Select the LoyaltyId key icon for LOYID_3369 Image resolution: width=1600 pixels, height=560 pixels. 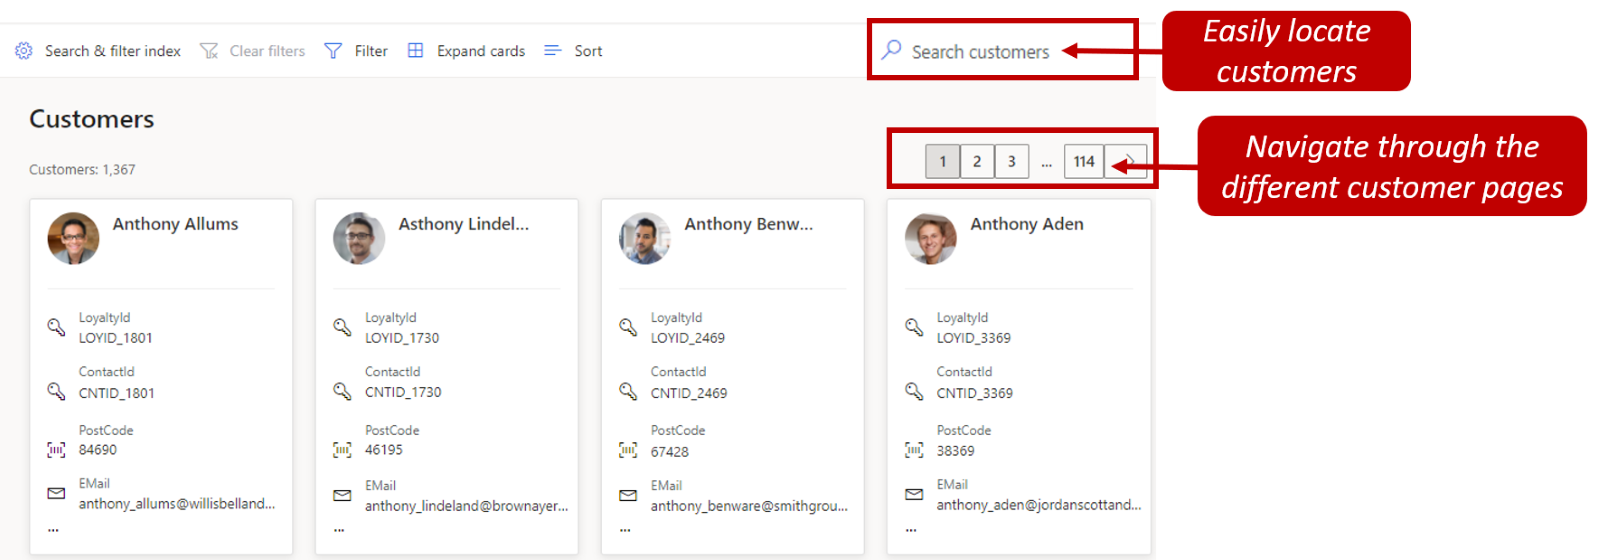point(914,327)
